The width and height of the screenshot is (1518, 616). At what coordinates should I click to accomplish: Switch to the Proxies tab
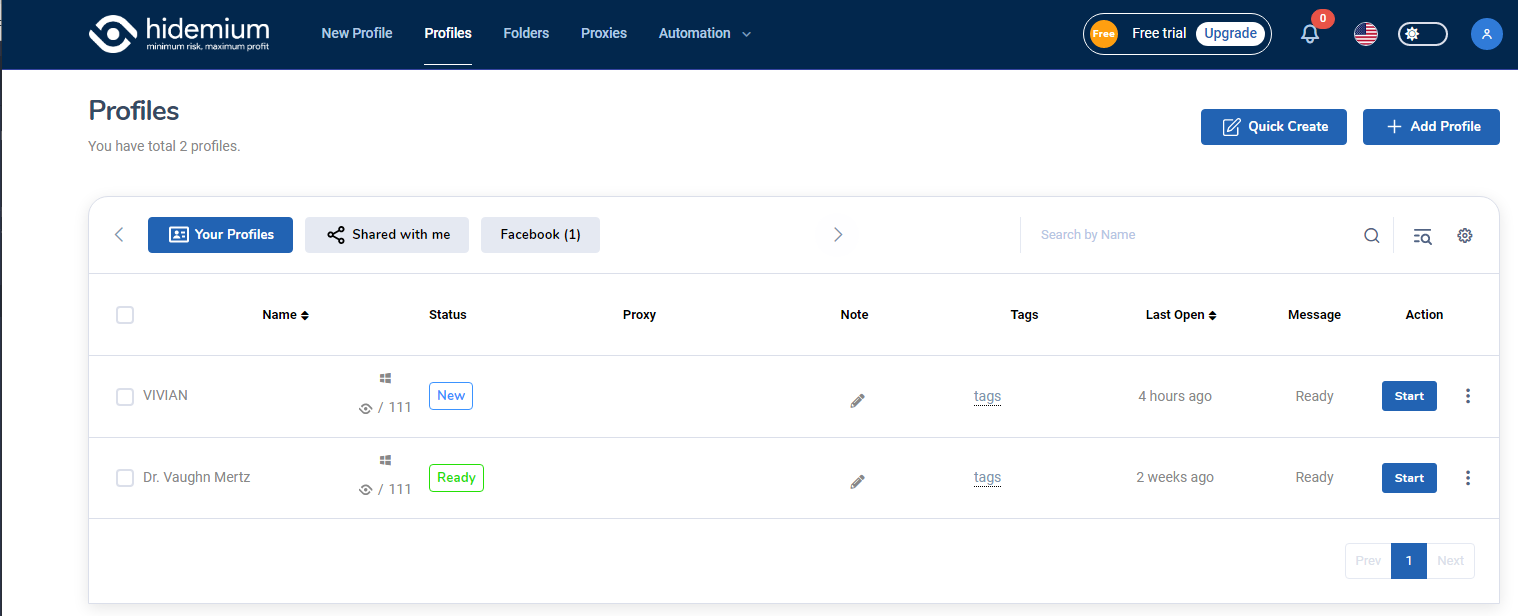[603, 33]
